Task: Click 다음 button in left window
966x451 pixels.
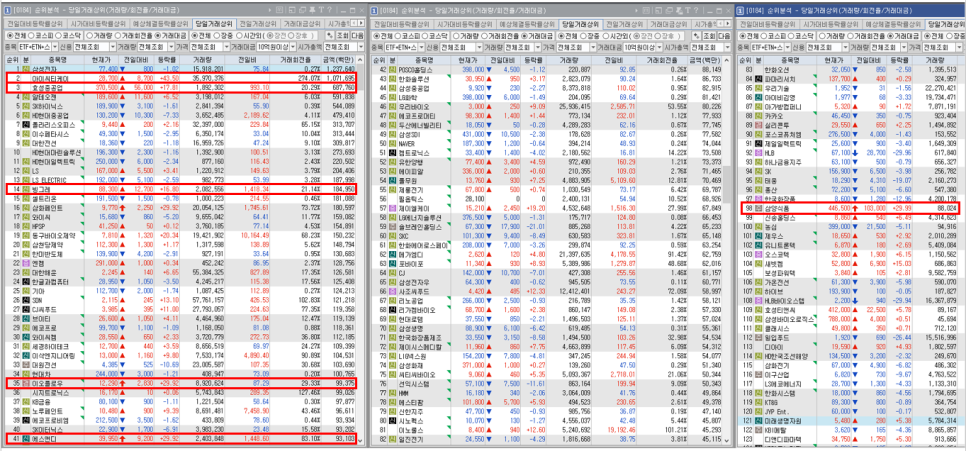Action: (x=357, y=36)
